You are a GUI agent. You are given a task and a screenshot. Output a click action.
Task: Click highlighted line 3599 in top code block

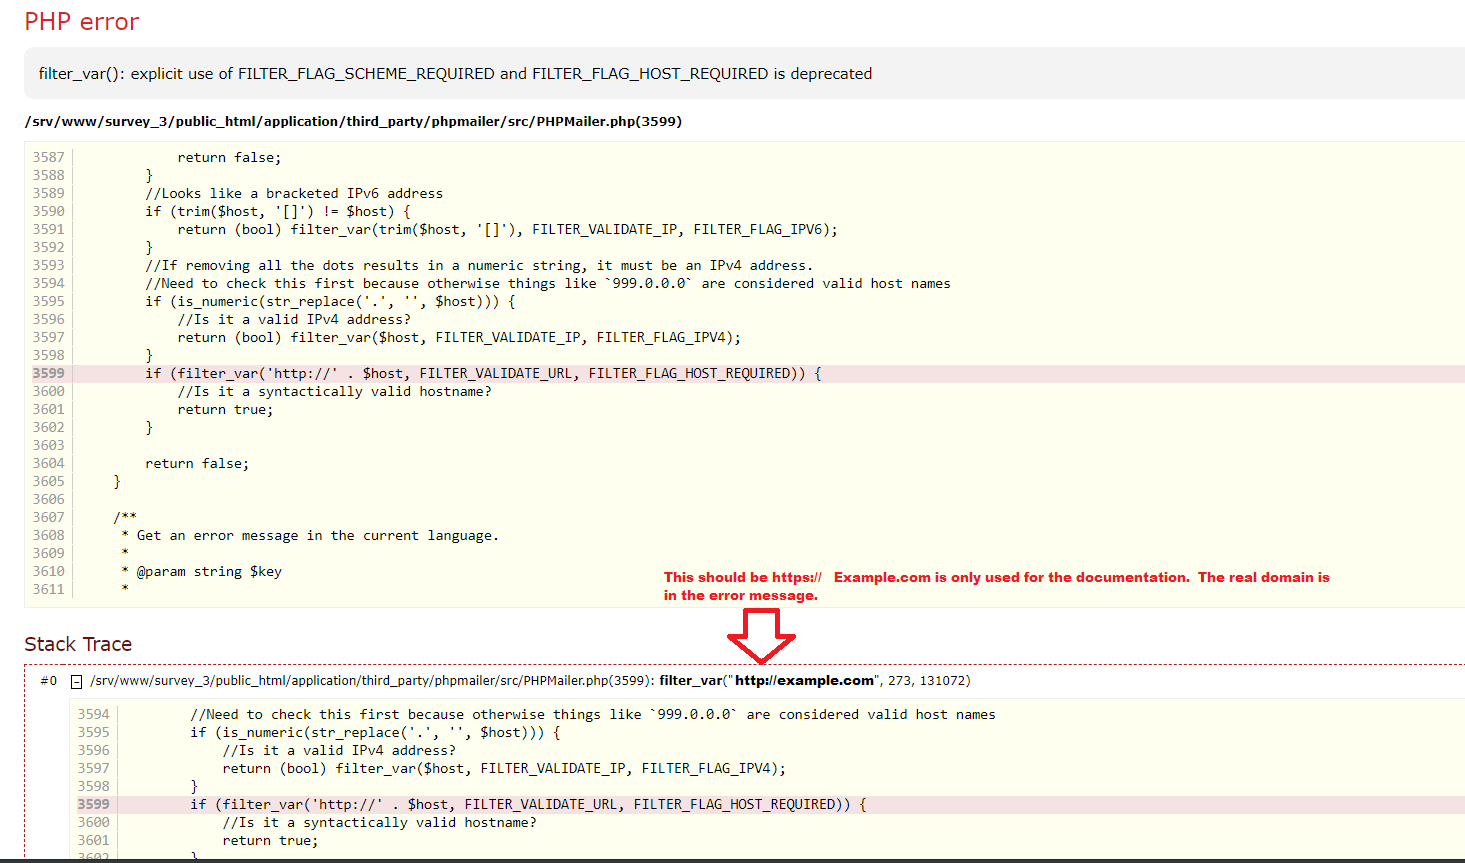pos(483,374)
